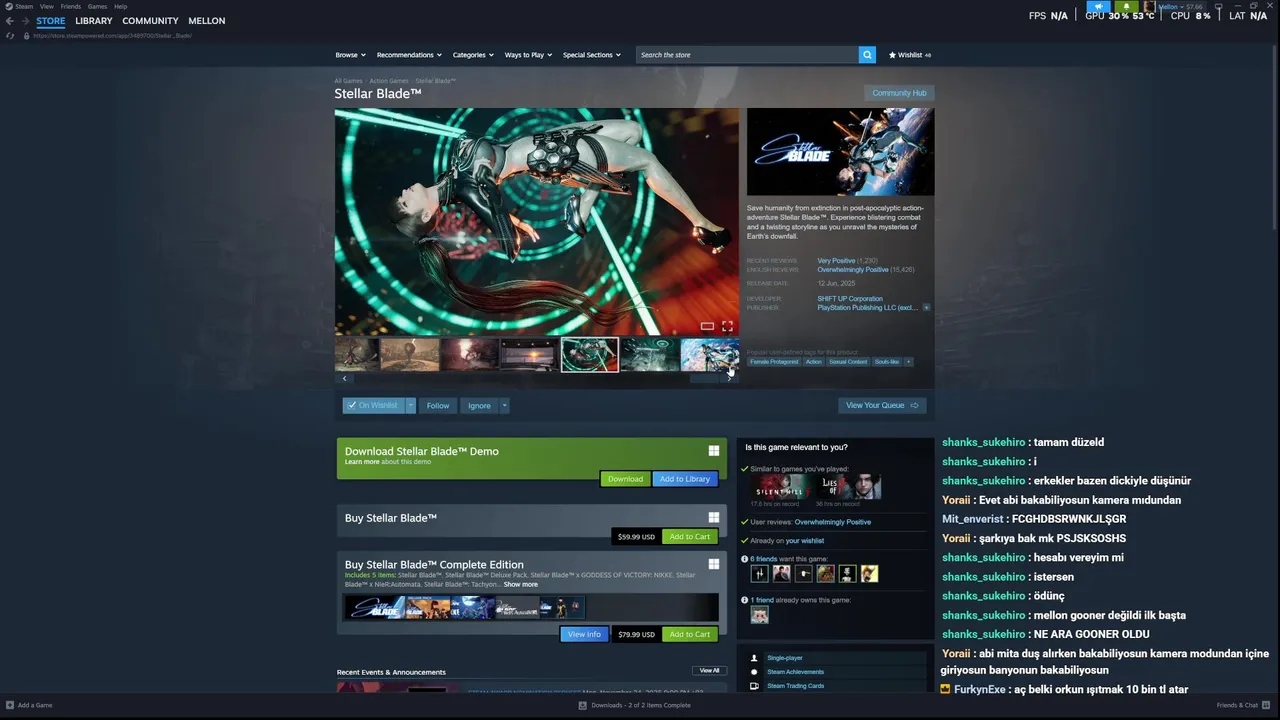The image size is (1280, 720).
Task: Open the Recommendations dropdown
Action: [x=409, y=55]
